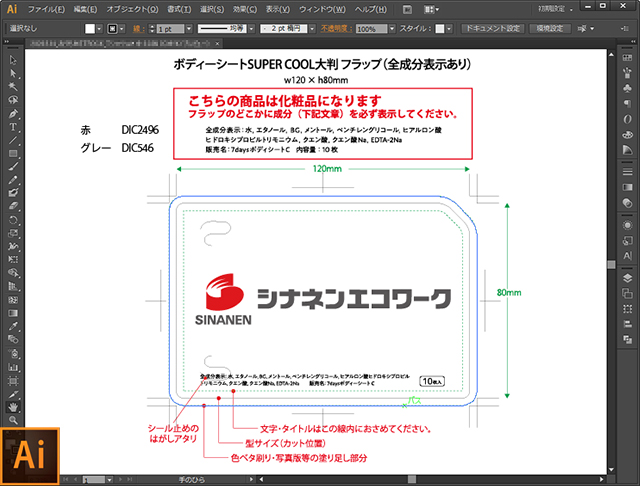Open the fill color swatch dropdown arrow
Viewport: 640px width, 486px height.
pyautogui.click(x=99, y=29)
